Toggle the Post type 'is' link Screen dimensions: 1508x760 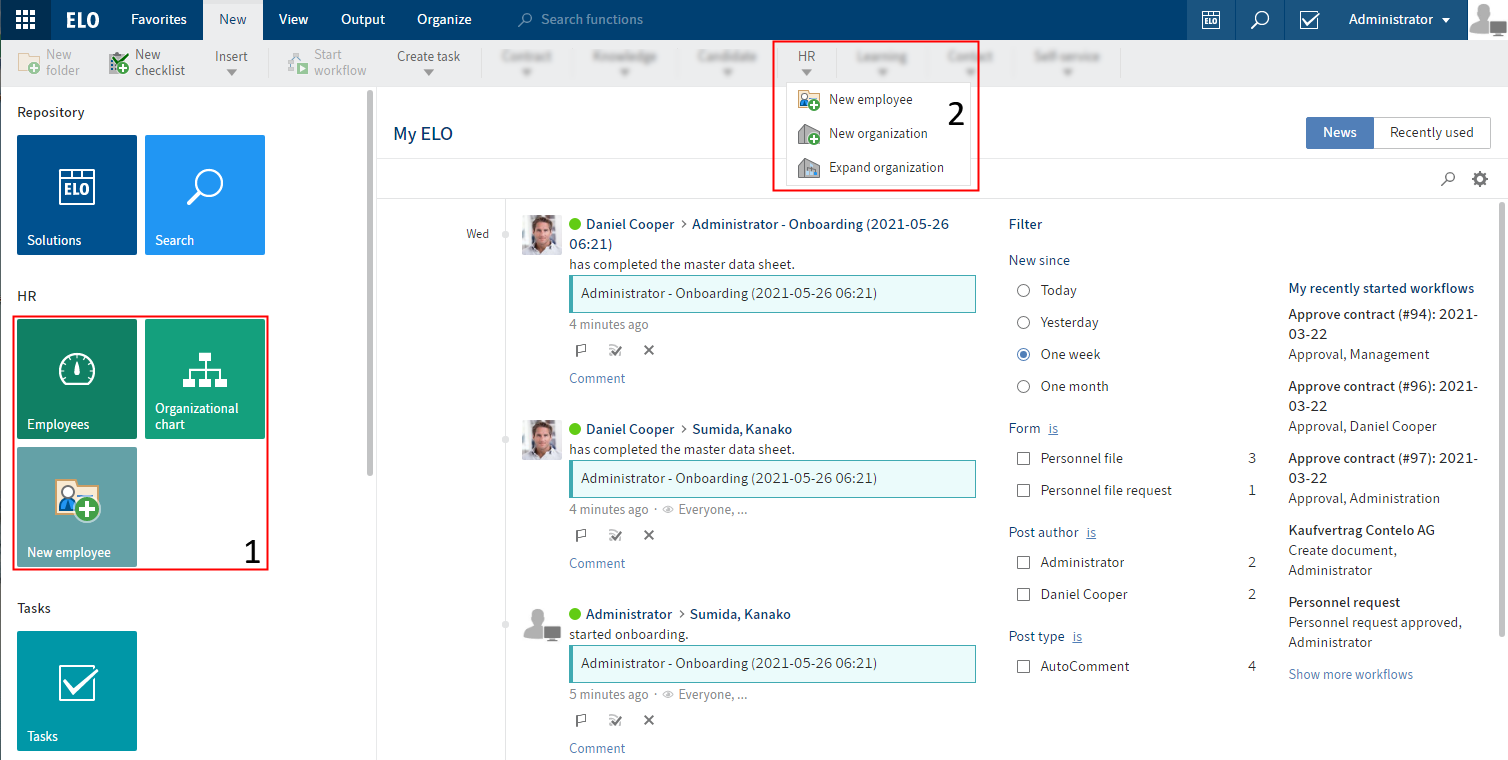pos(1077,636)
